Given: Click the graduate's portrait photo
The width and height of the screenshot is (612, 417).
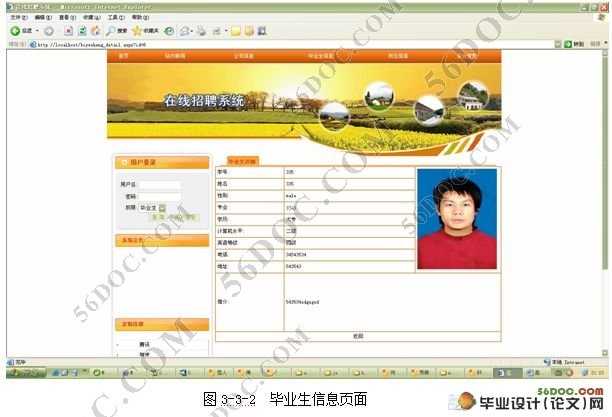Looking at the screenshot, I should [456, 218].
